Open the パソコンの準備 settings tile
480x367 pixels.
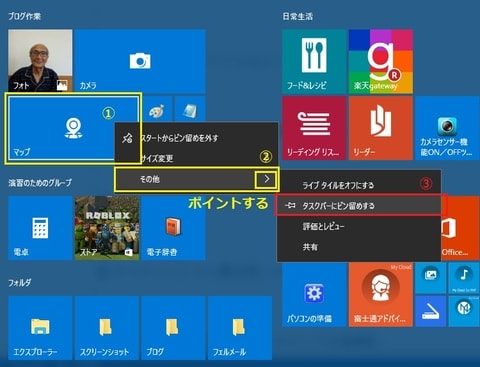click(314, 295)
